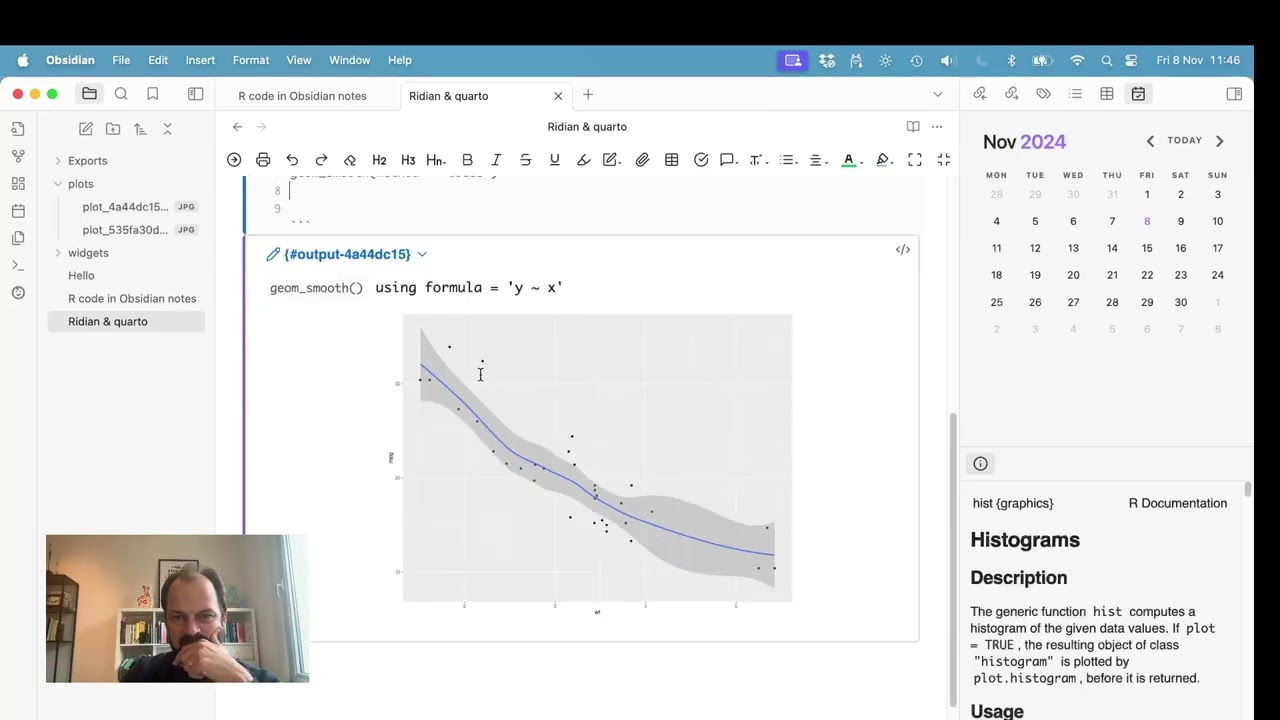Open note more options menu

coord(937,127)
